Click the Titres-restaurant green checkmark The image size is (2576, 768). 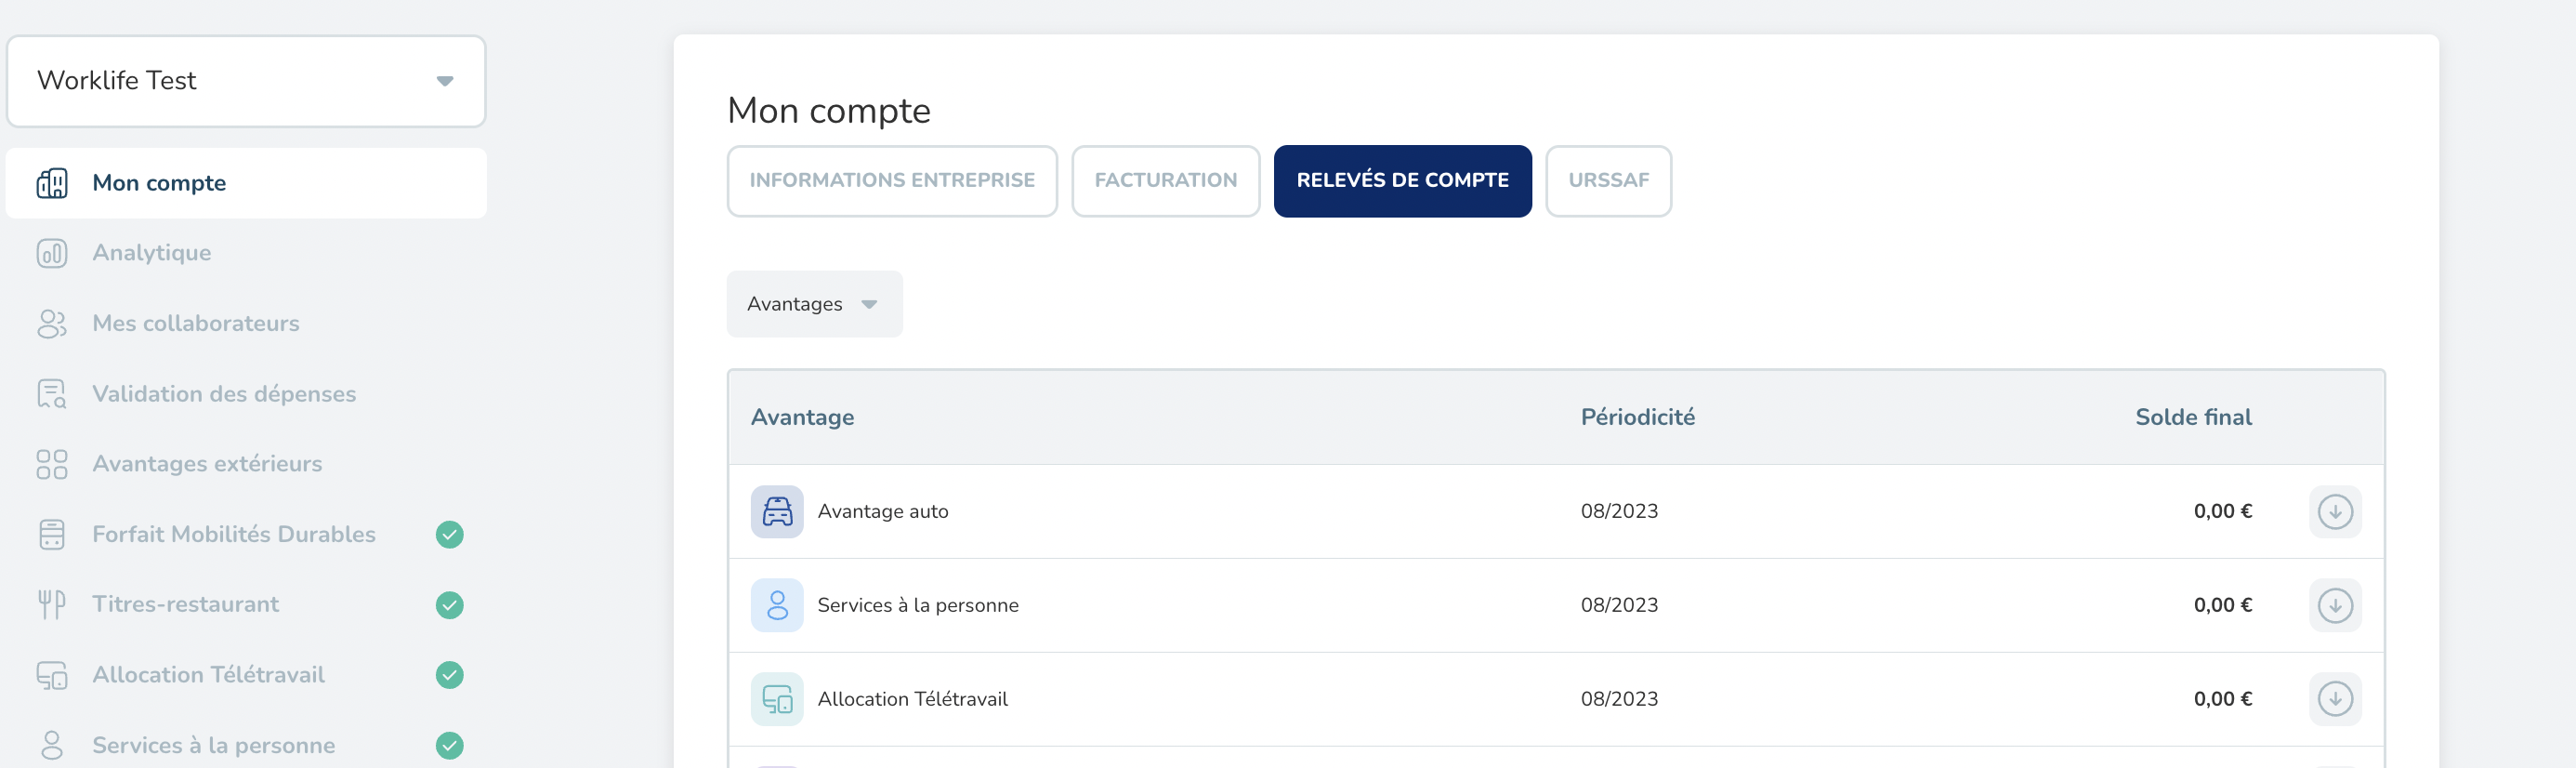point(450,605)
